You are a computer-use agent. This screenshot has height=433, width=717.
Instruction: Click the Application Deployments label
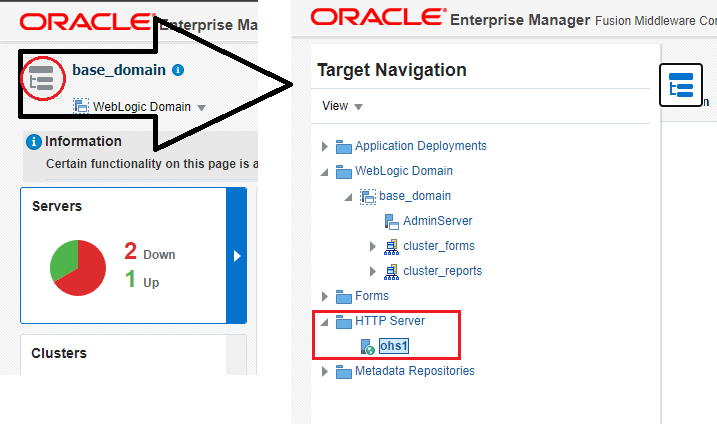pyautogui.click(x=421, y=146)
